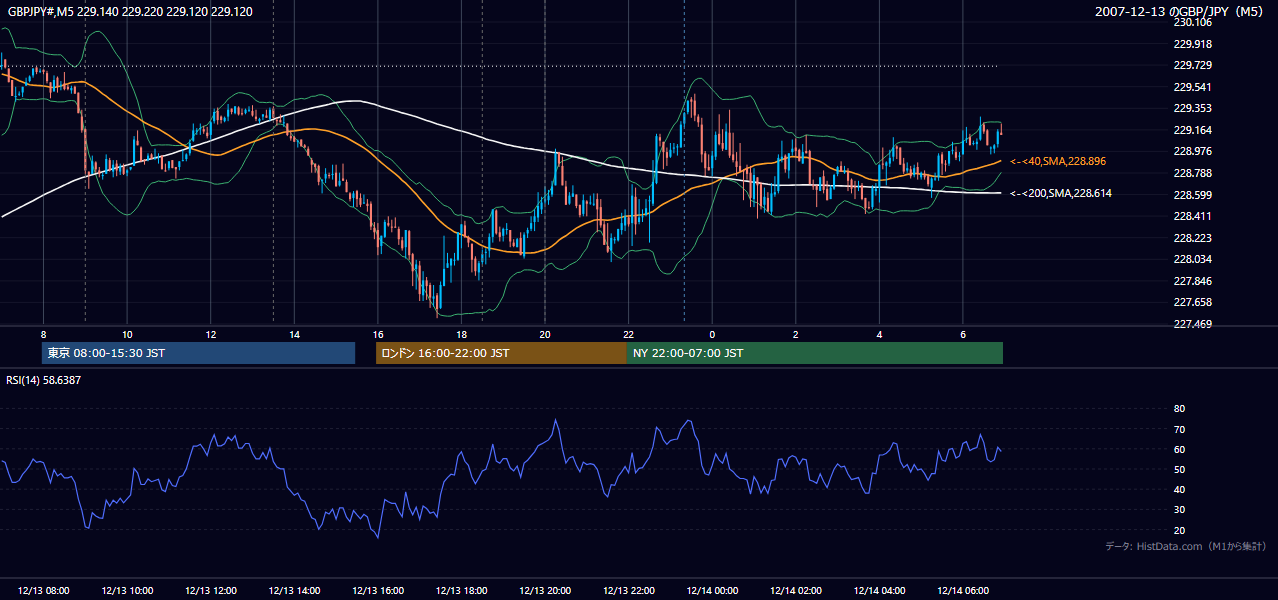Click hour marker 12 below price chart
The width and height of the screenshot is (1278, 600).
coord(210,334)
